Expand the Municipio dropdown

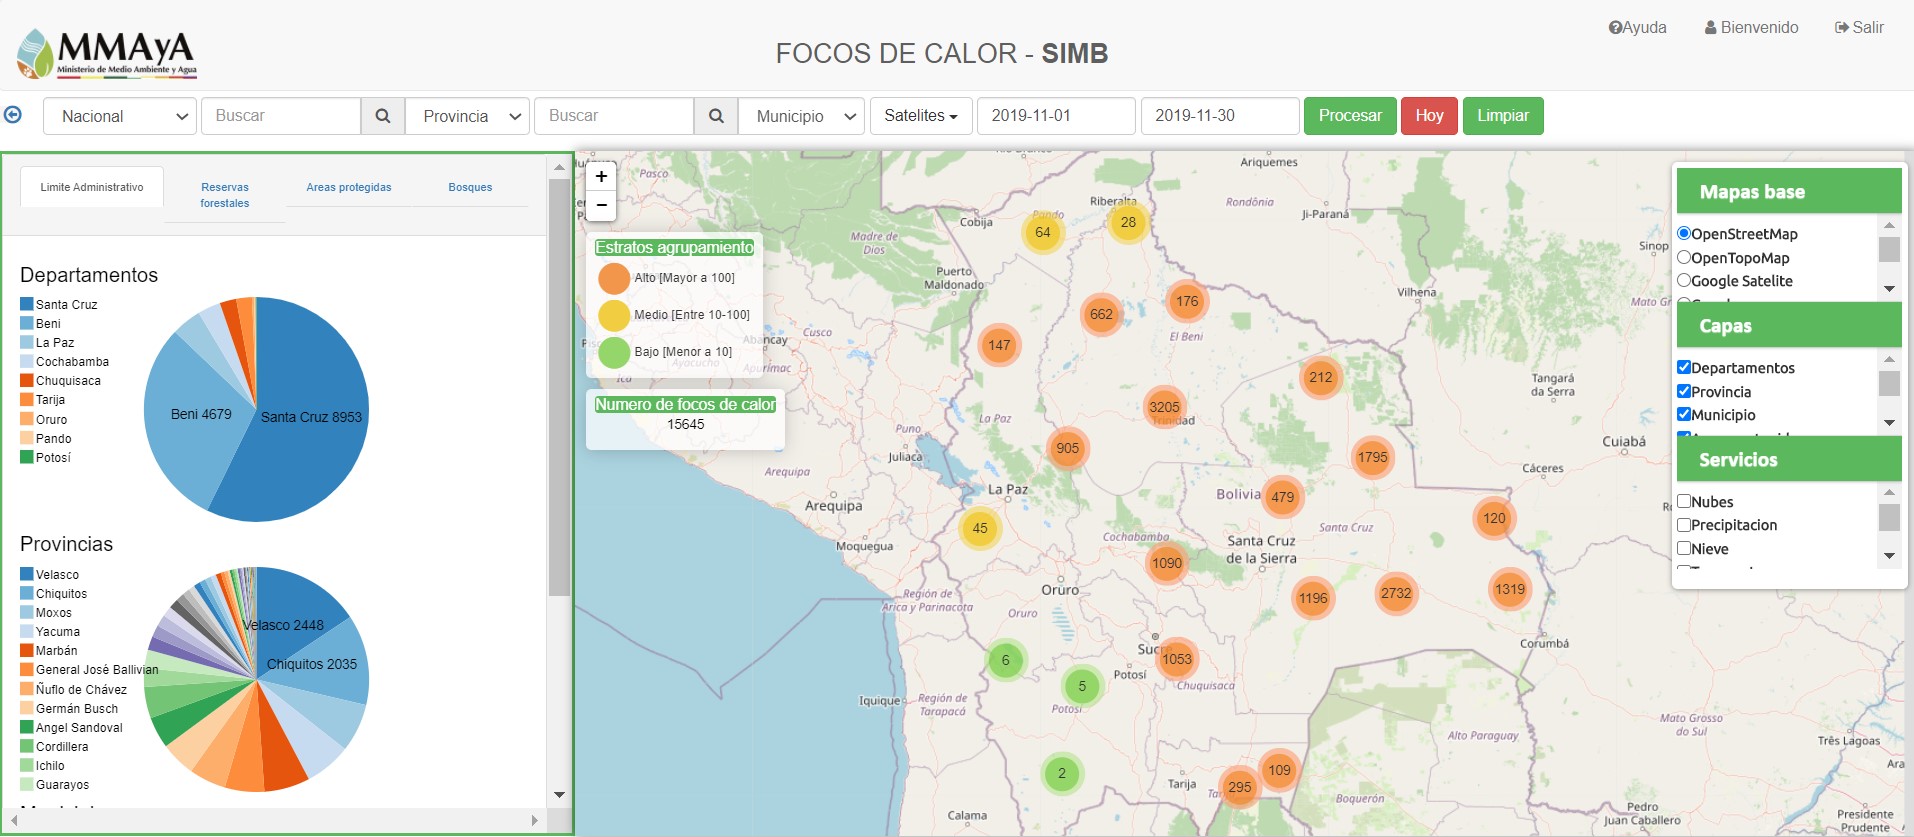(x=801, y=116)
